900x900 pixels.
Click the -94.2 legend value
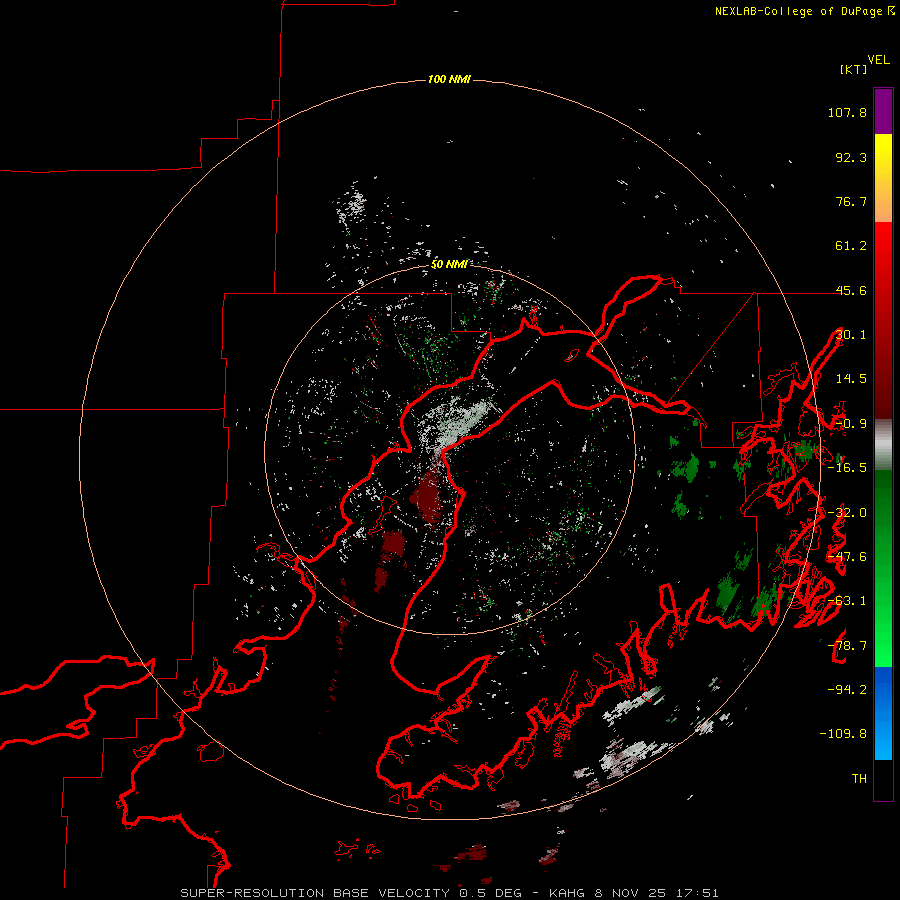(x=847, y=690)
